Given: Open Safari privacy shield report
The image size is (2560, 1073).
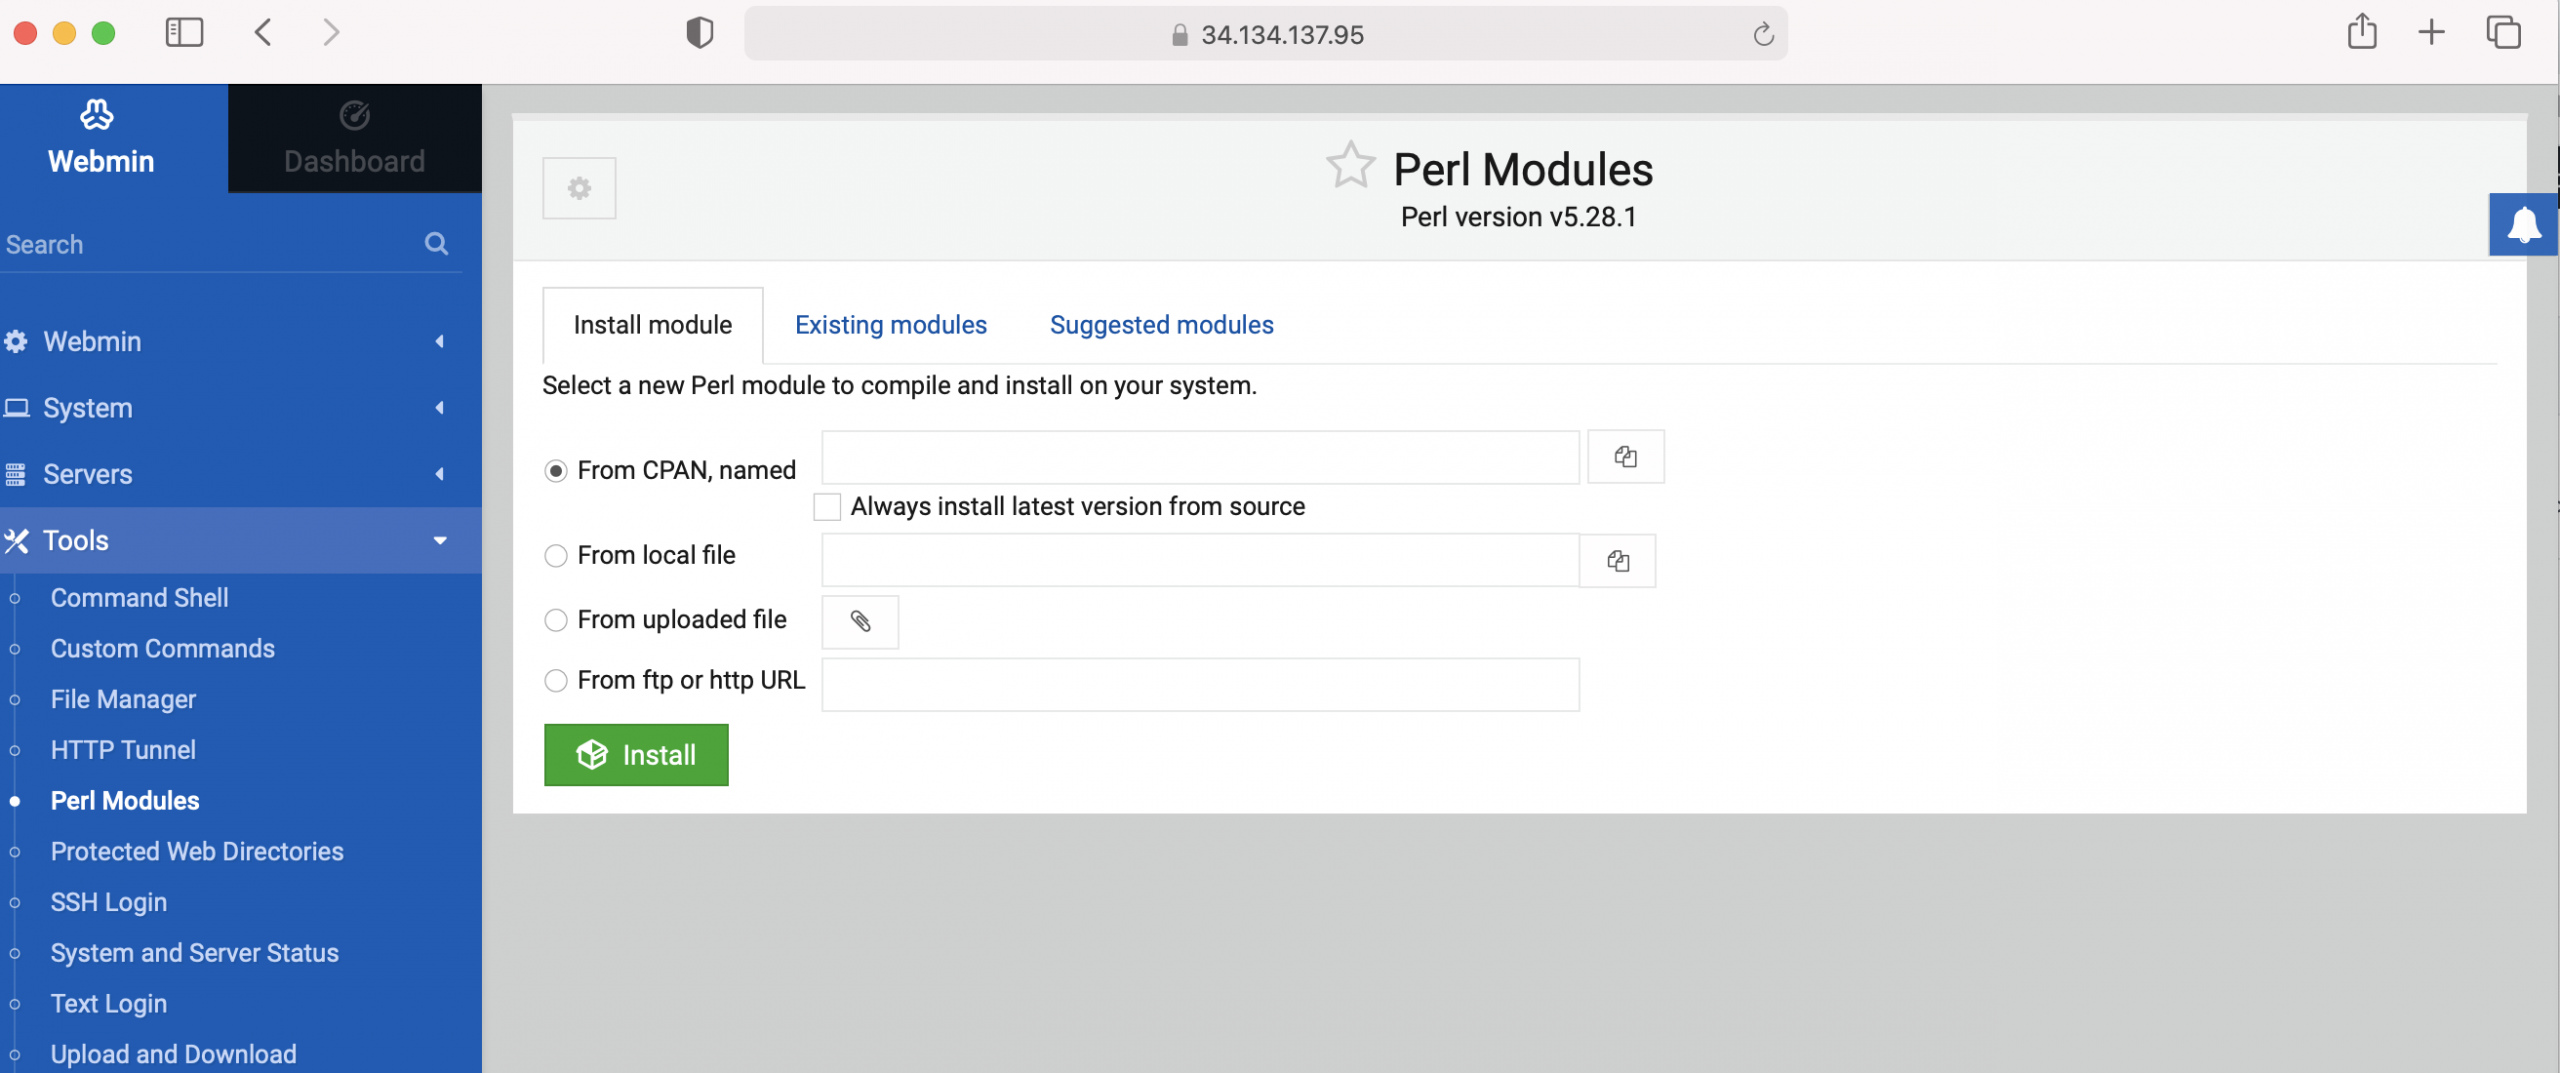Looking at the screenshot, I should 700,33.
